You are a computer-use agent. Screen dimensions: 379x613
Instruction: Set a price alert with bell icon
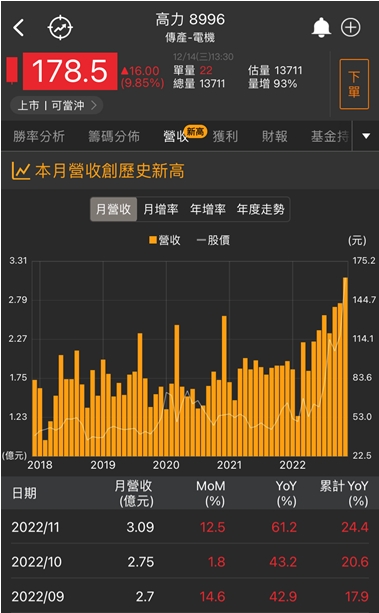pos(322,28)
